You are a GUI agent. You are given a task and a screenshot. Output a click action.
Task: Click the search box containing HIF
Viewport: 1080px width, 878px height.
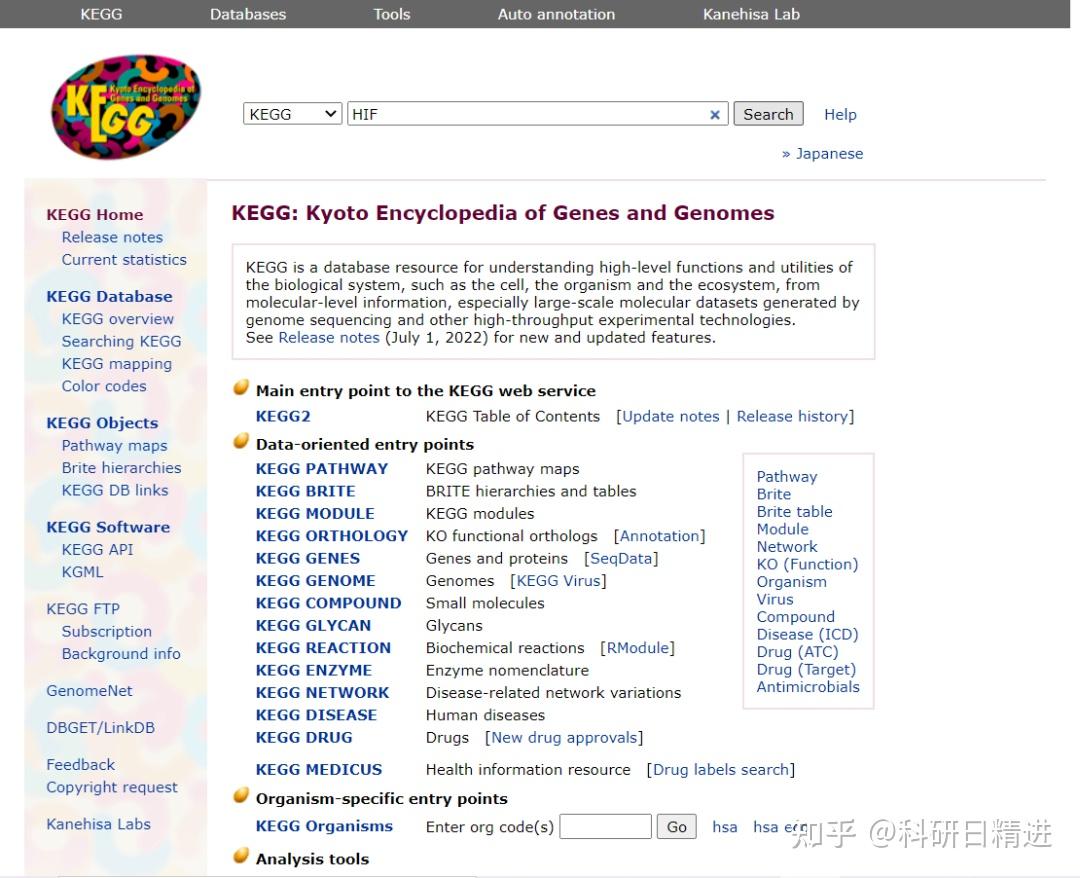tap(537, 114)
